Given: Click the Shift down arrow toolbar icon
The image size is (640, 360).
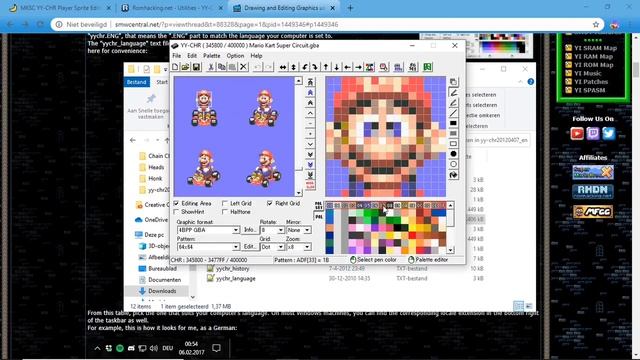Looking at the screenshot, I should point(337,67).
